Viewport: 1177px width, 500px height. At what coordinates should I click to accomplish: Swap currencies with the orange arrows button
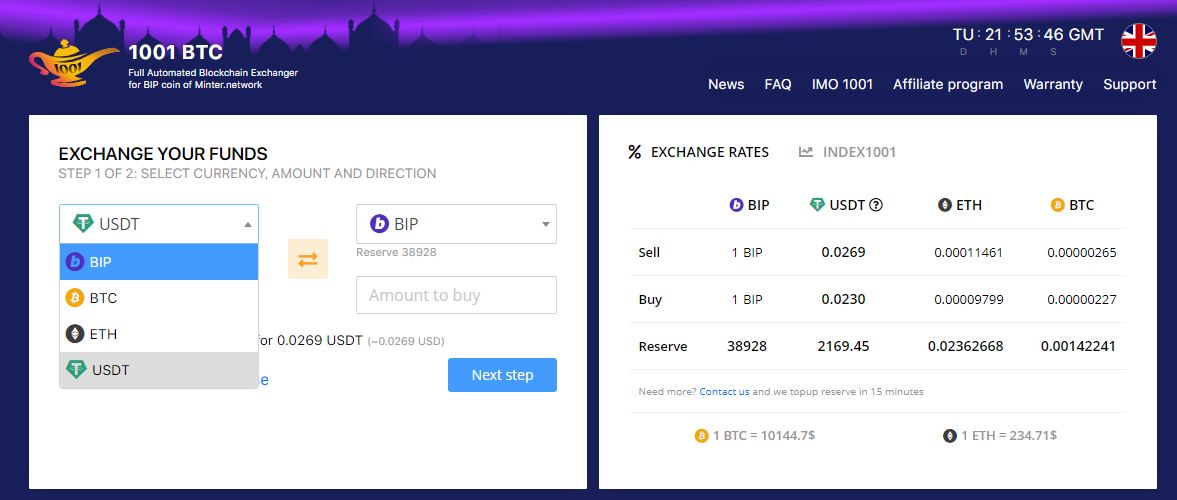tap(308, 259)
